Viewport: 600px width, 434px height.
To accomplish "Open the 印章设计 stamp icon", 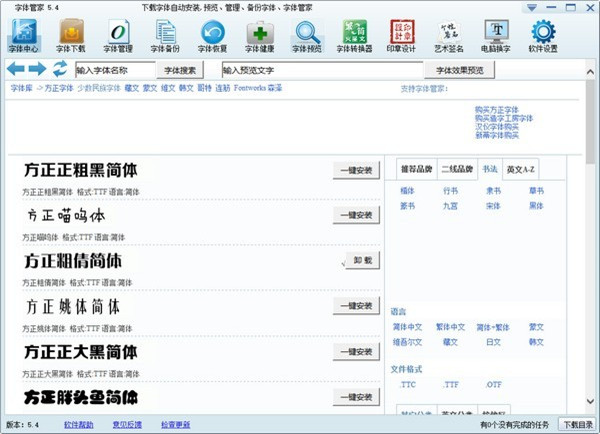I will (401, 36).
